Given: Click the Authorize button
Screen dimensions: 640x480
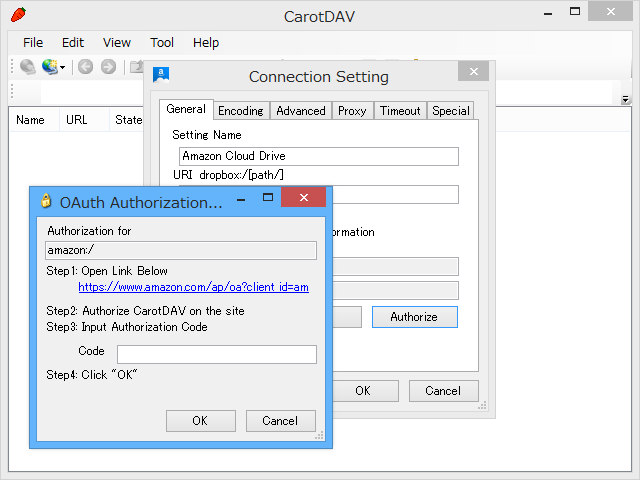Looking at the screenshot, I should click(x=415, y=317).
